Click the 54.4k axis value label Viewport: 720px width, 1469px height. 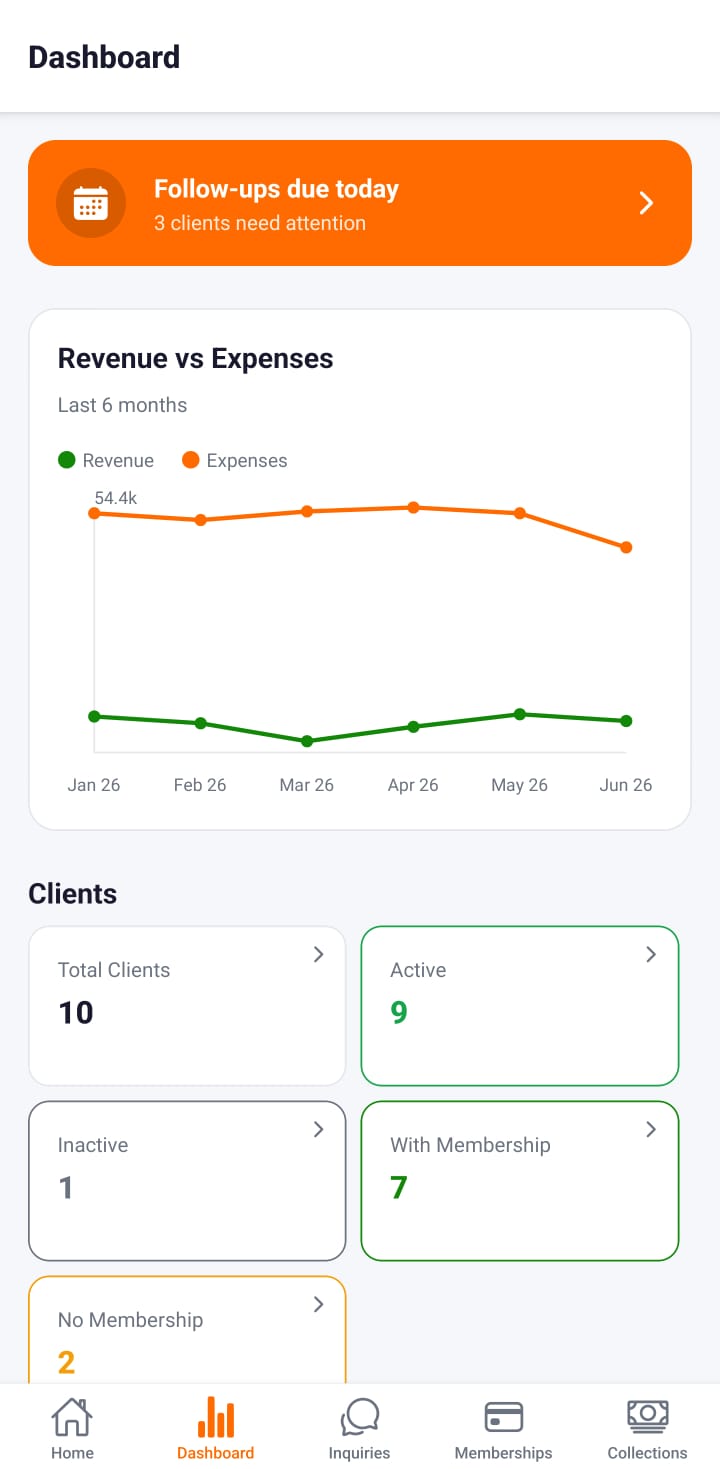pos(116,497)
